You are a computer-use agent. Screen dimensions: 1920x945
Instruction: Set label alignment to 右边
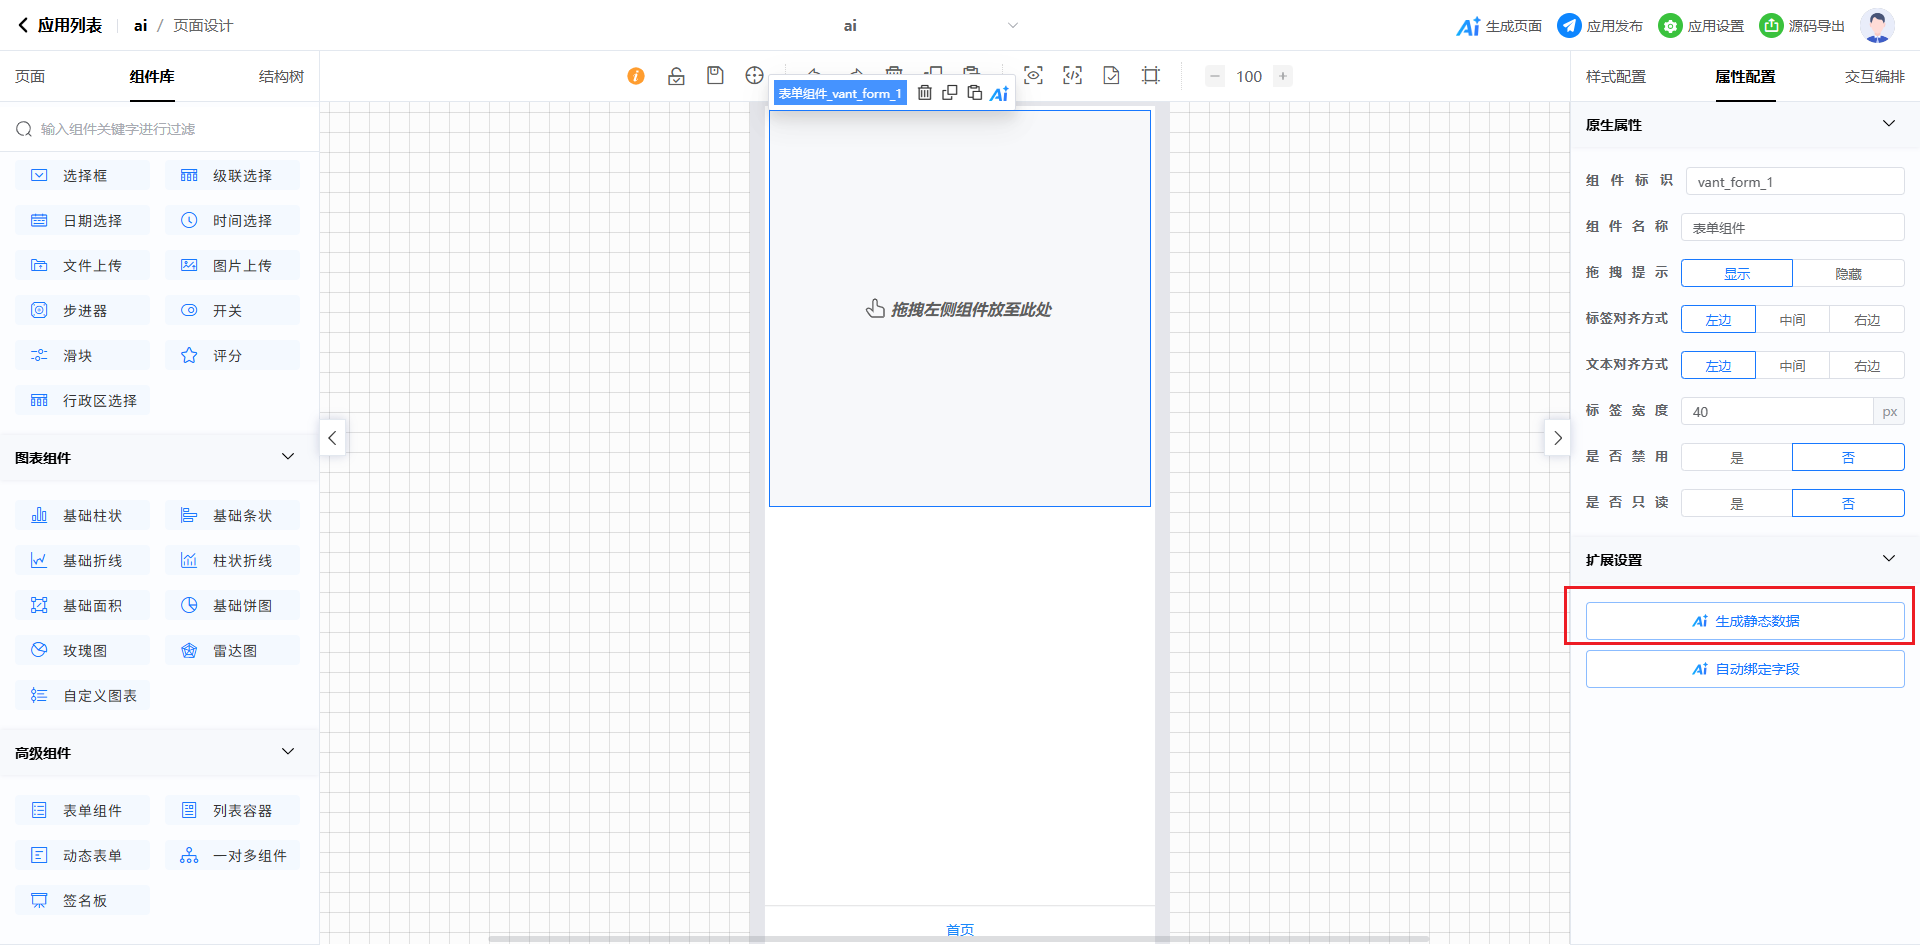coord(1866,319)
